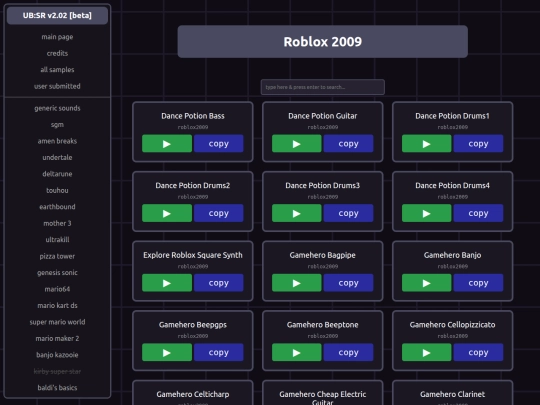Play the Explore Roblox Square Synth sample
Viewport: 540px width, 405px height.
tap(167, 283)
